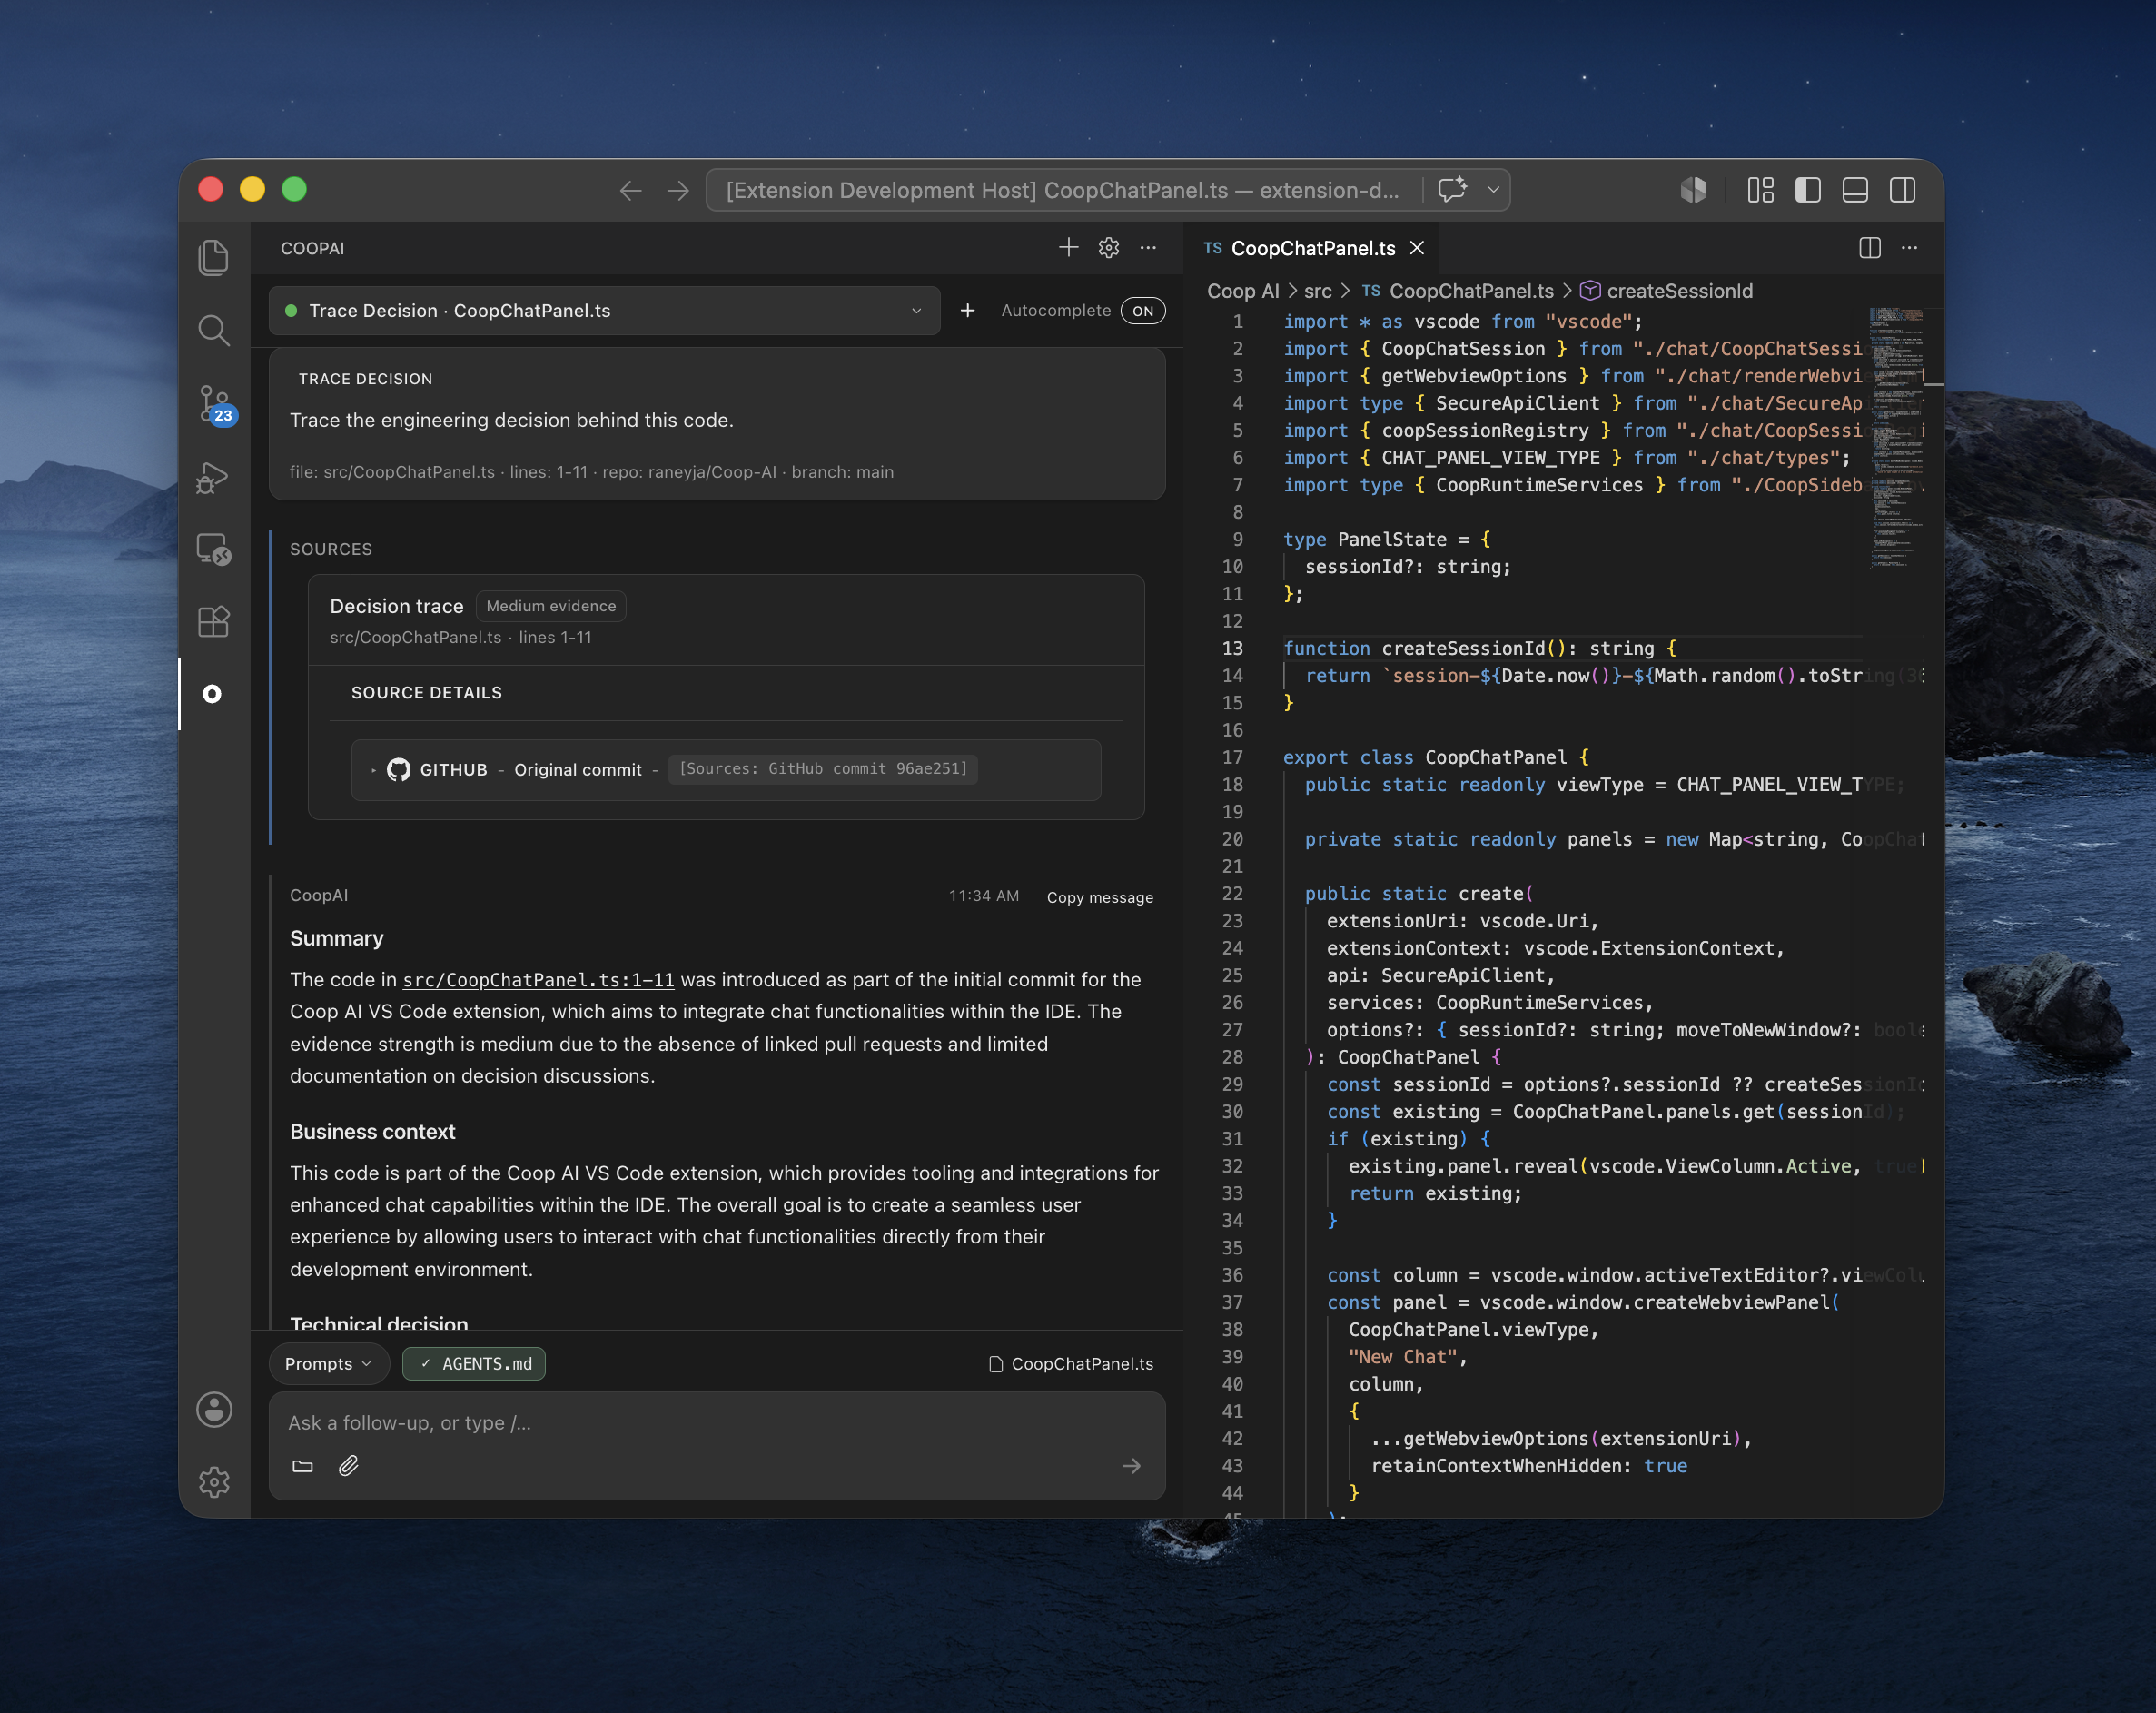Image resolution: width=2156 pixels, height=1713 pixels.
Task: Click the CoopChatPanel.ts file chip
Action: click(x=1070, y=1364)
